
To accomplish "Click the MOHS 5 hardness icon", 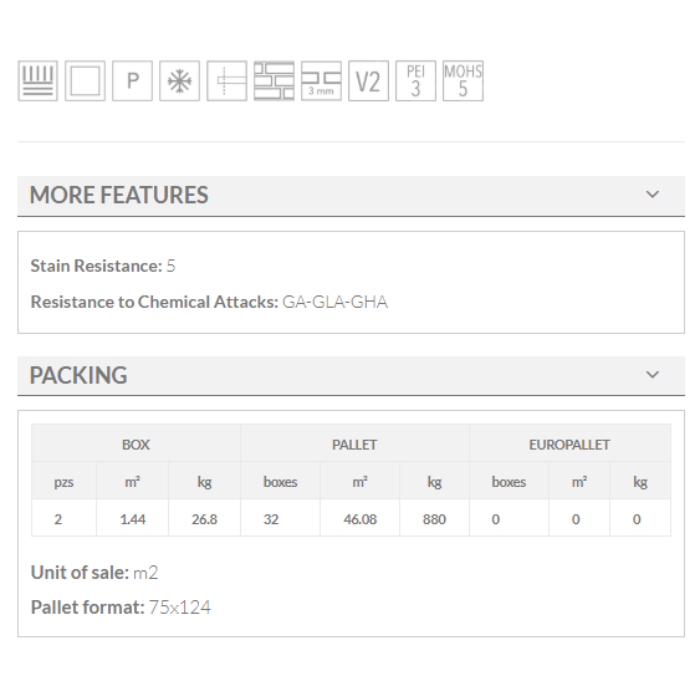I will coord(463,81).
